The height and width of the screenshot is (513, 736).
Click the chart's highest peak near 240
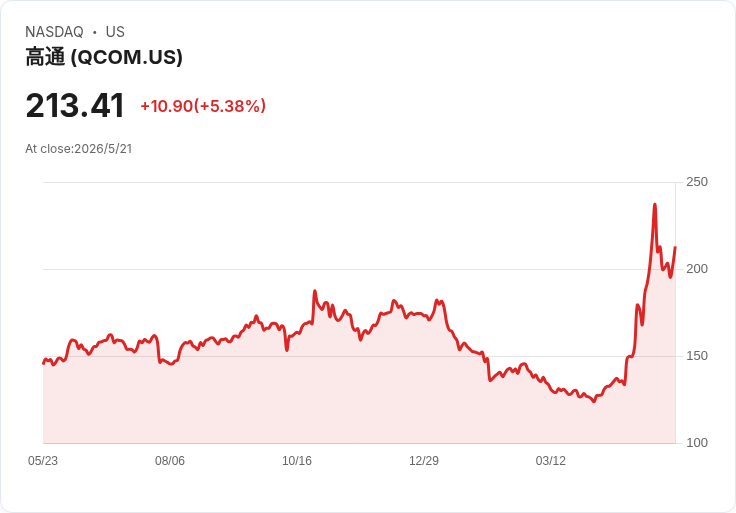(655, 204)
